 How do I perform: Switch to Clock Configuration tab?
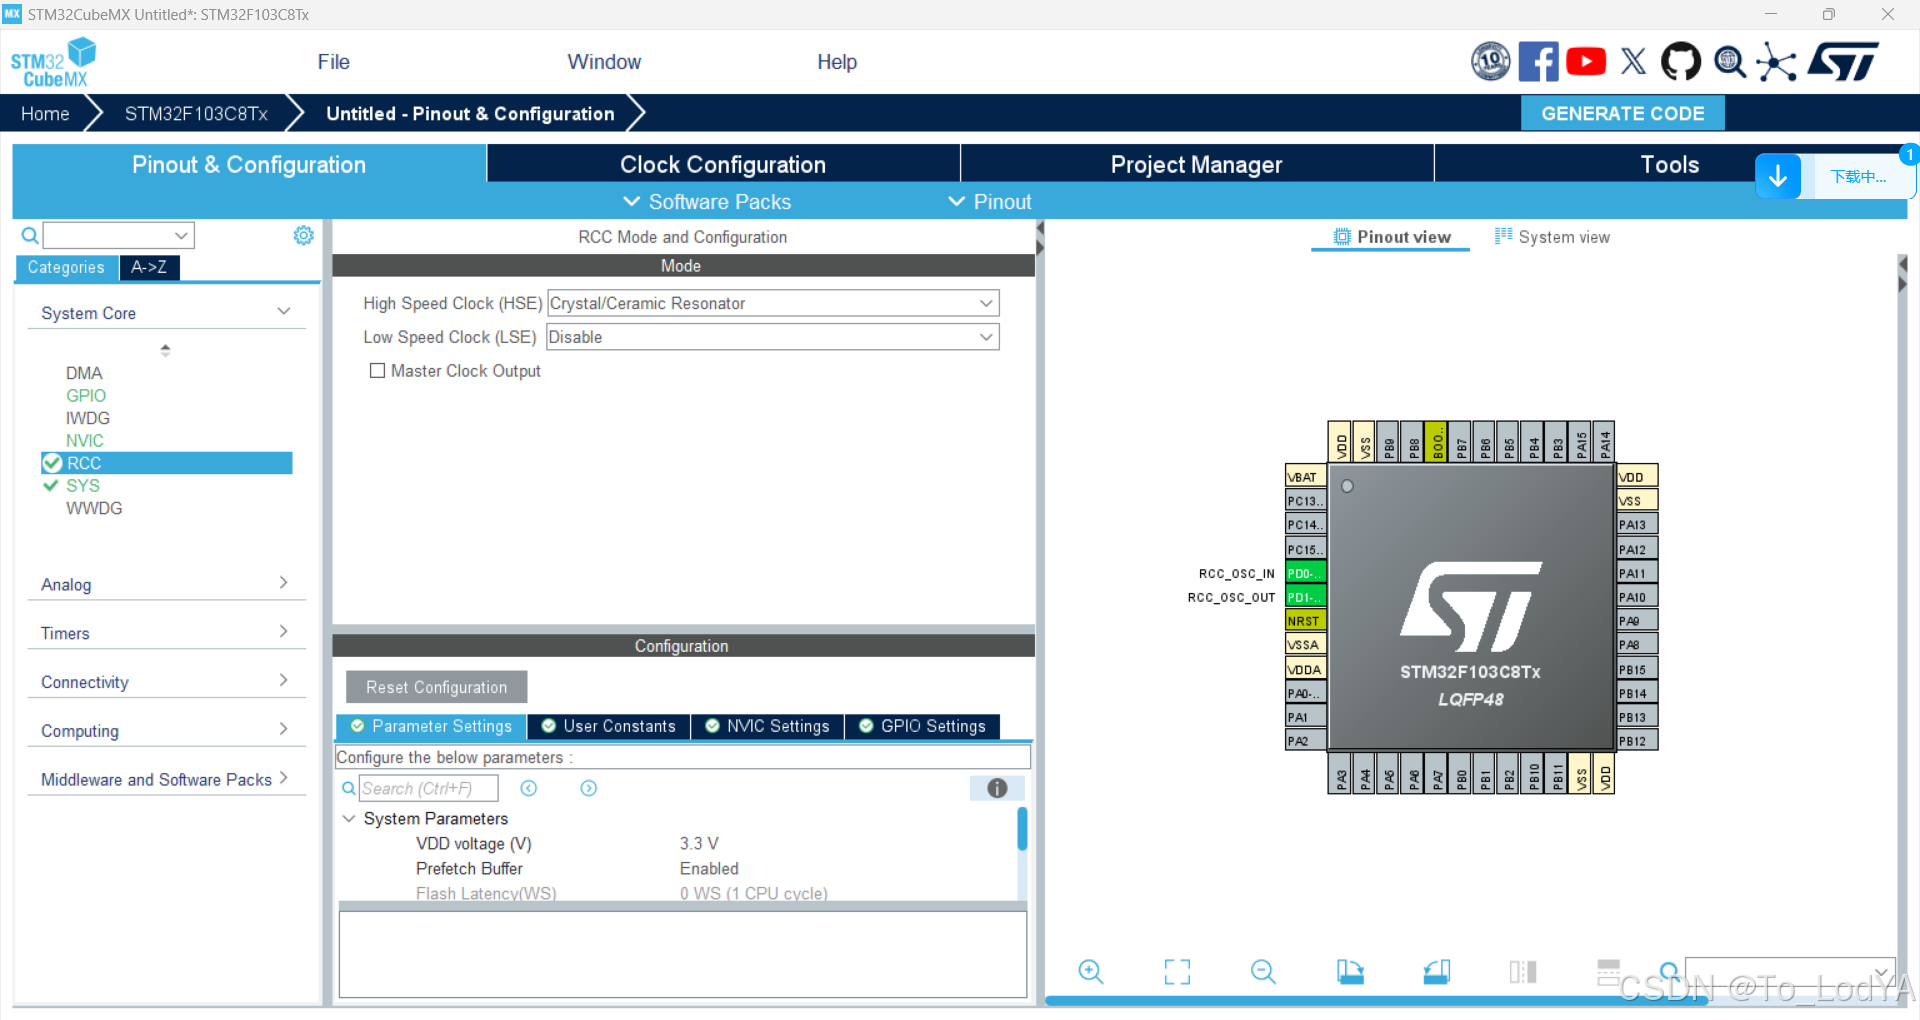coord(723,164)
